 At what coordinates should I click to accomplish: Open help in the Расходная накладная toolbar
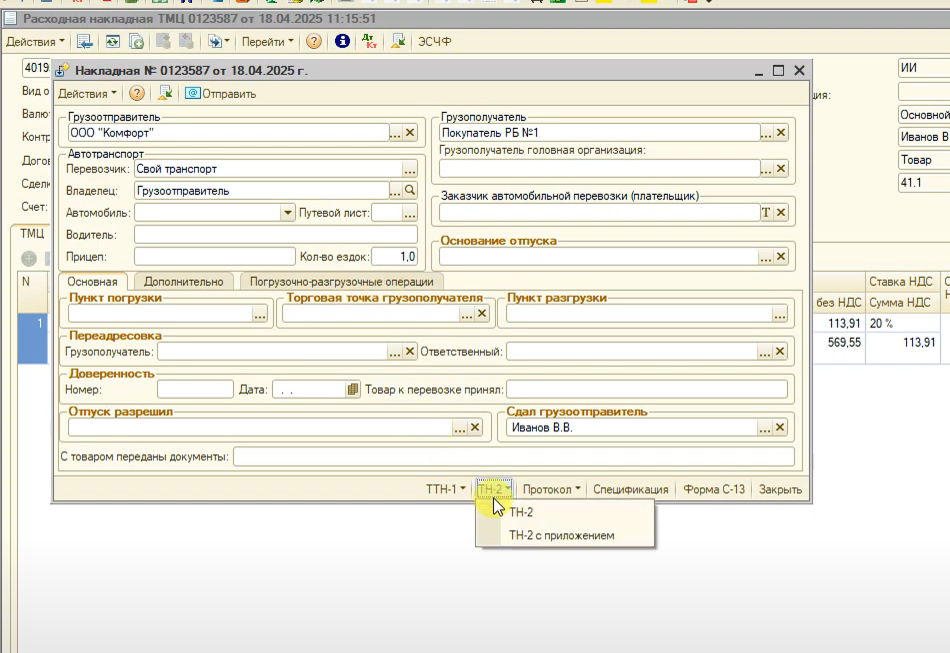[314, 41]
